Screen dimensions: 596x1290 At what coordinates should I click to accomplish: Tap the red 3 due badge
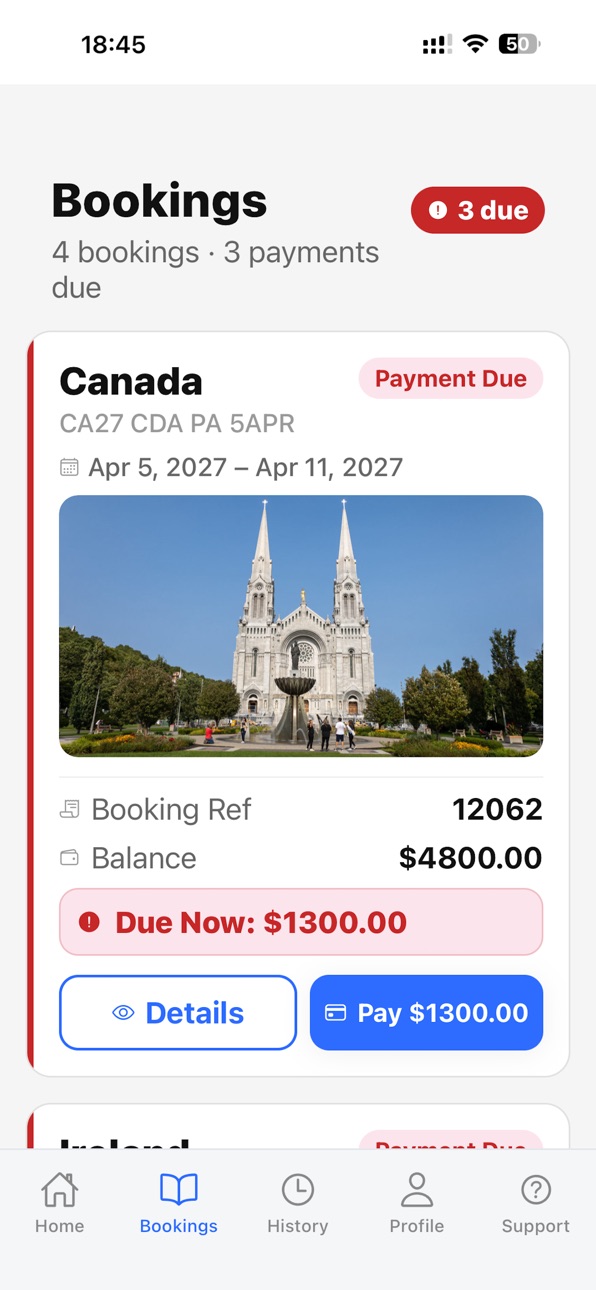(478, 210)
